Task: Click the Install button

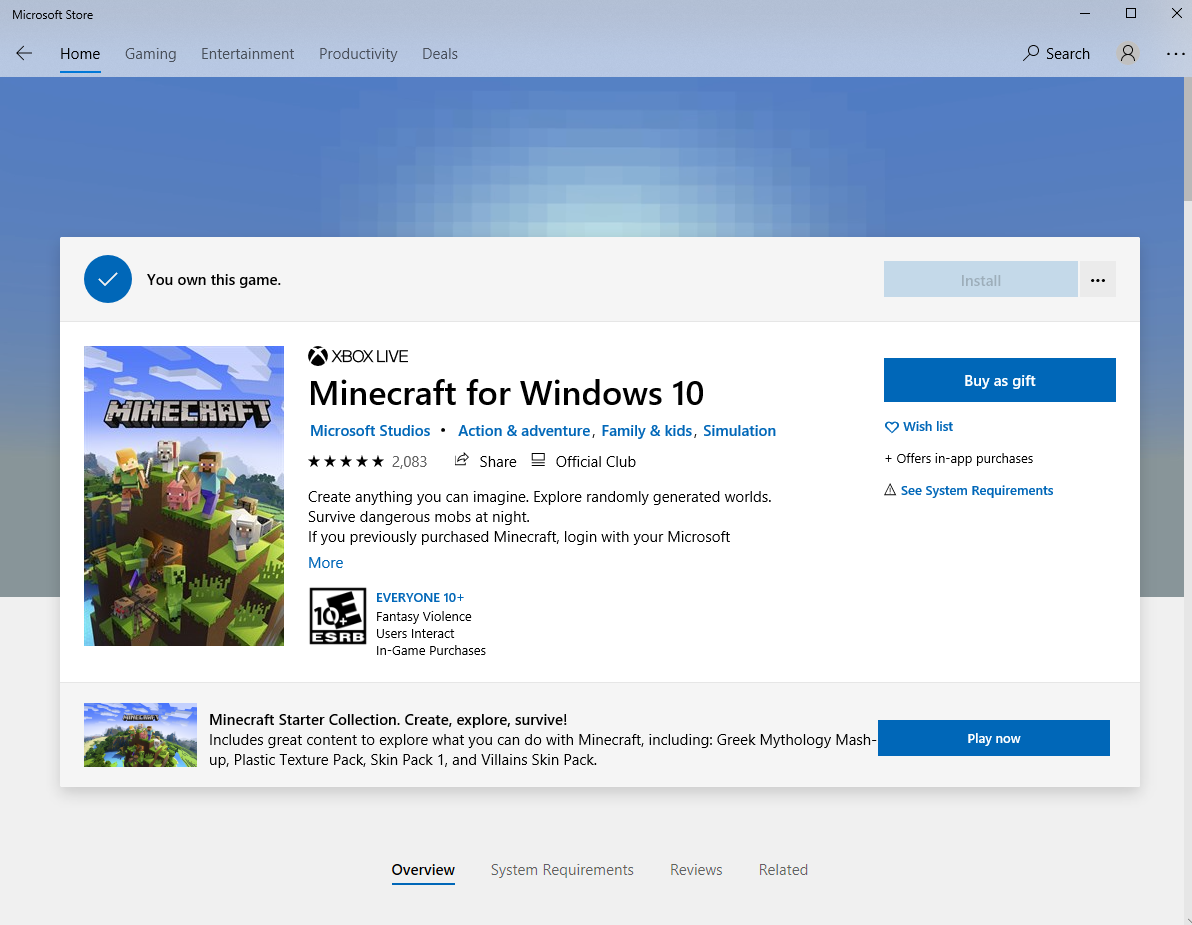Action: pos(981,280)
